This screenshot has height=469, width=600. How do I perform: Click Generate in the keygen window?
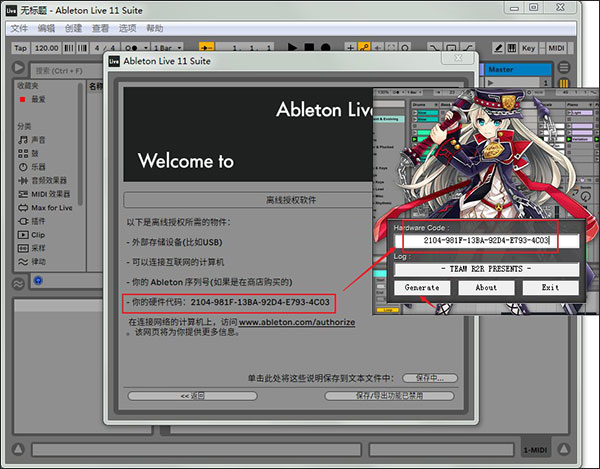(x=422, y=288)
